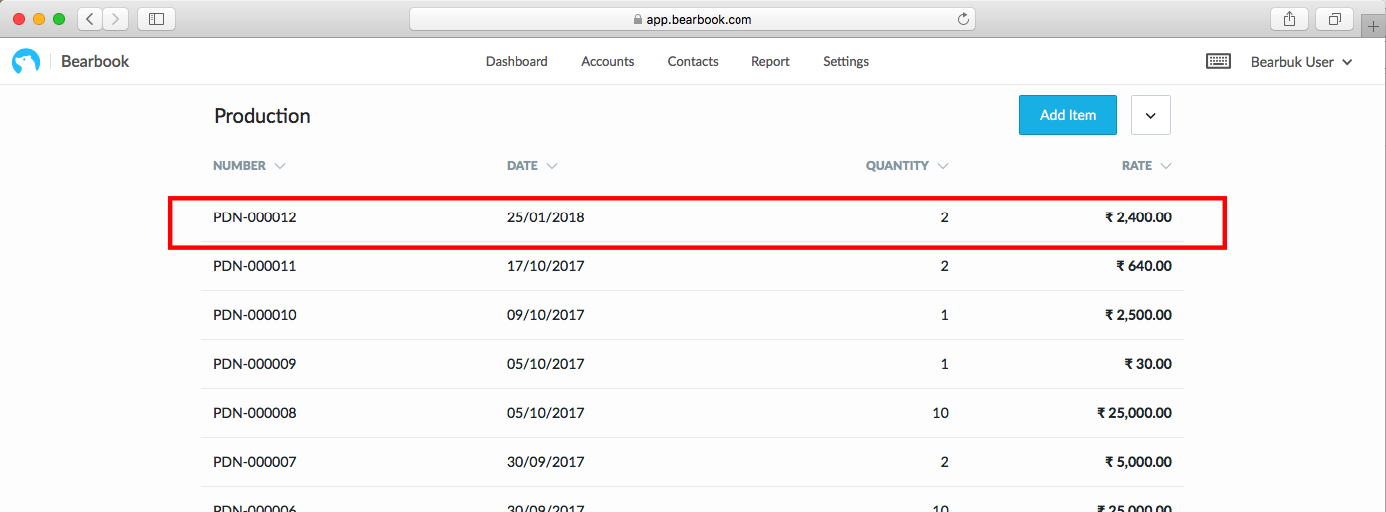This screenshot has width=1386, height=512.
Task: Reload the page using the refresh icon
Action: 963,19
